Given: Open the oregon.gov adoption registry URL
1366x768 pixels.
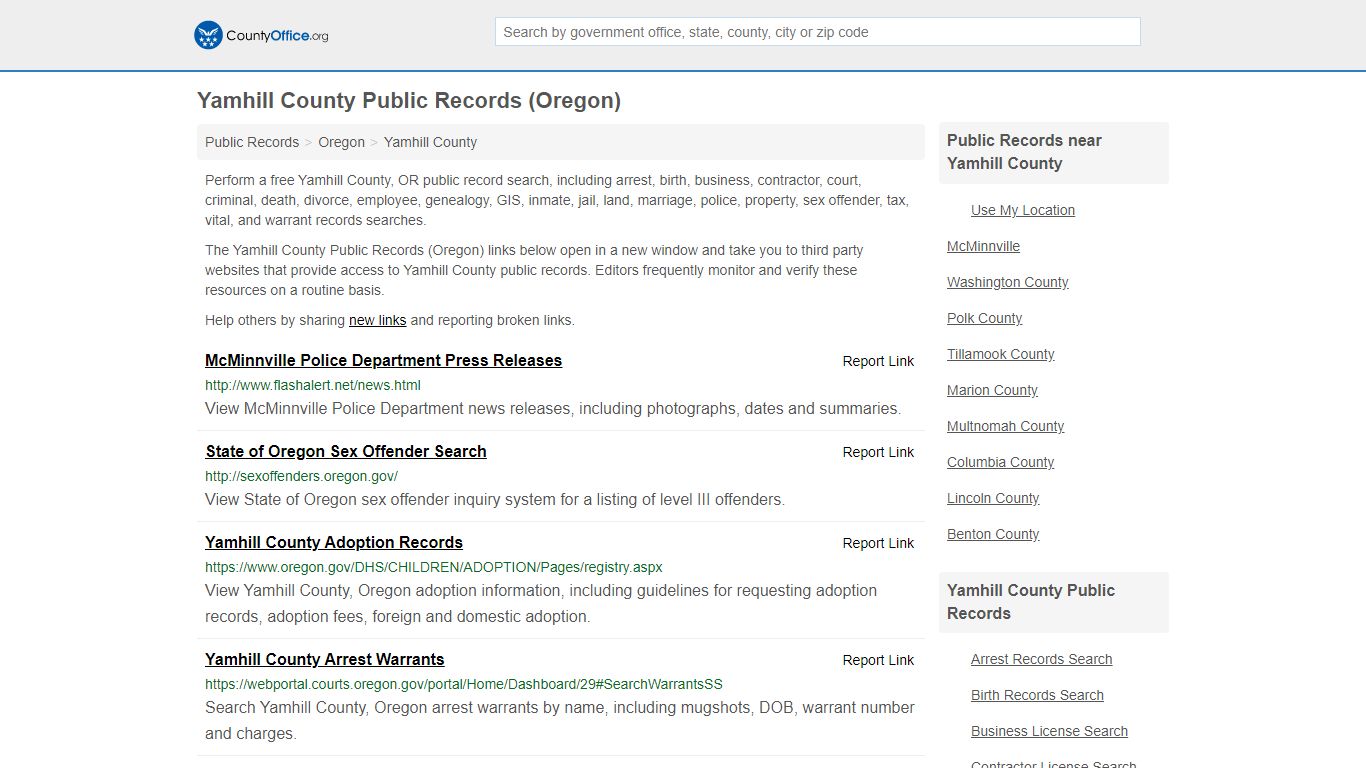Looking at the screenshot, I should pos(433,567).
